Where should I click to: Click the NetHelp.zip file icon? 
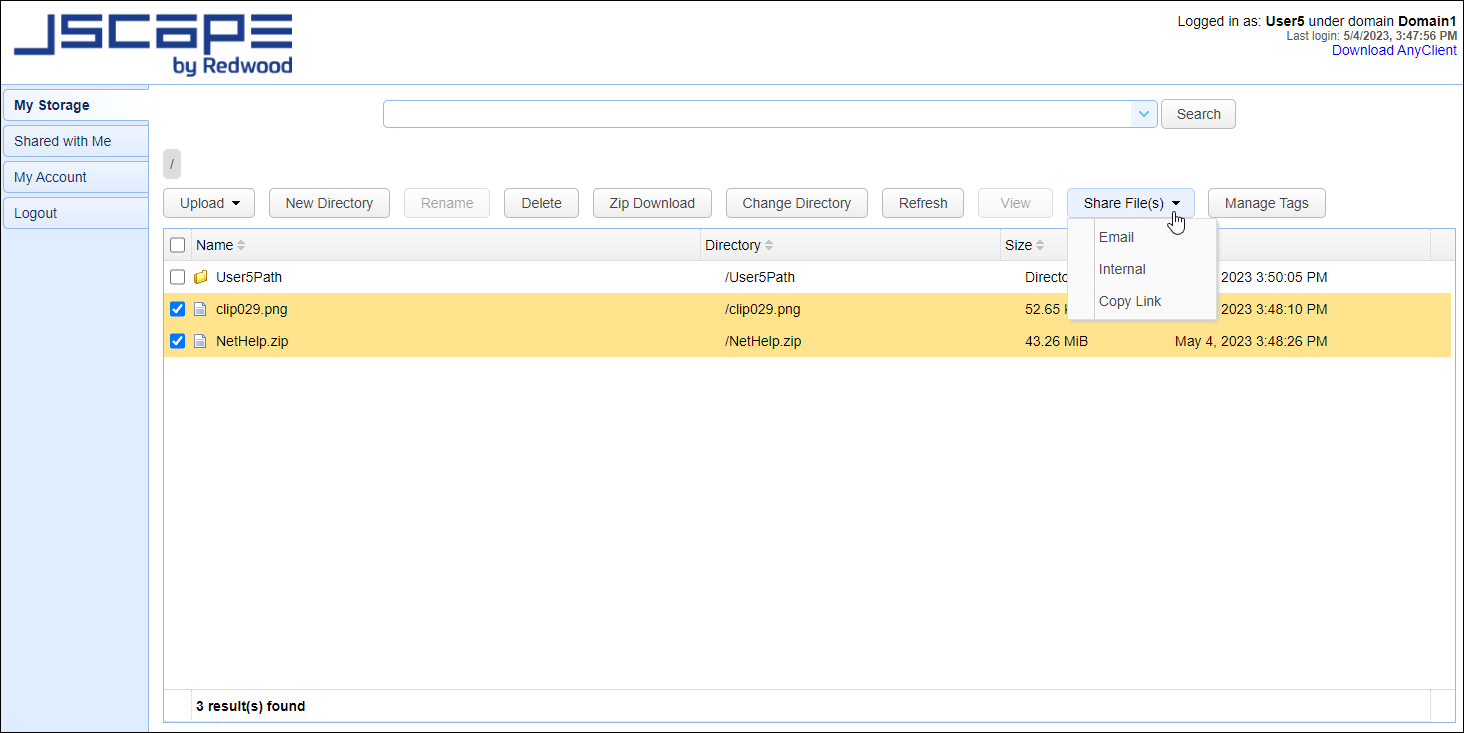[200, 341]
